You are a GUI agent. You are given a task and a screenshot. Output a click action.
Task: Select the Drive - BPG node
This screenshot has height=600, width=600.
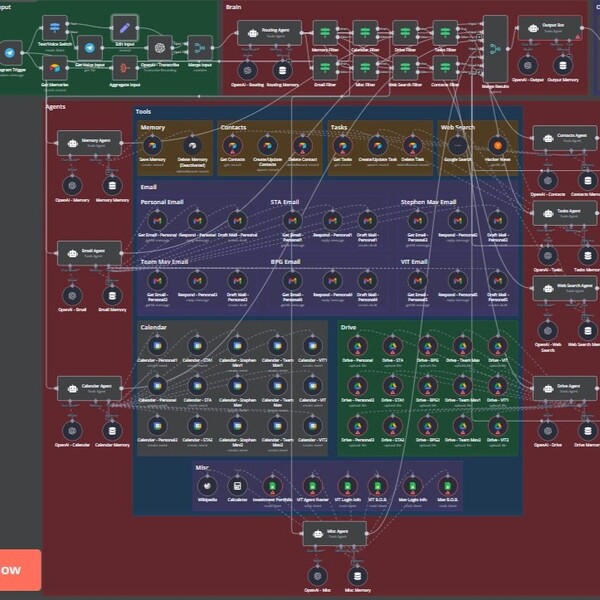[x=427, y=346]
